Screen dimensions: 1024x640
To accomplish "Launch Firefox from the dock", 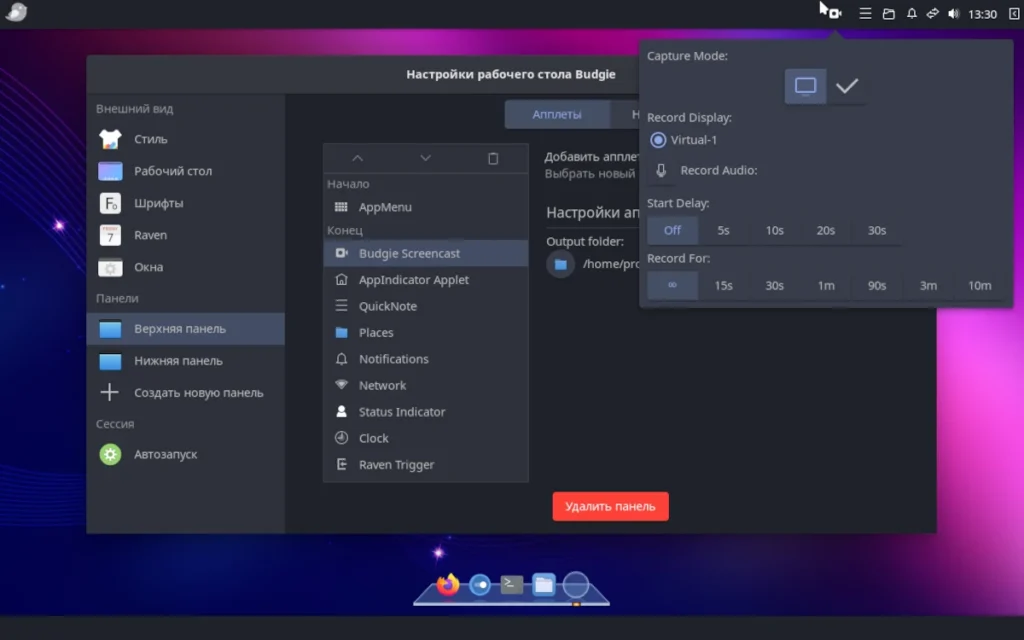I will click(448, 584).
